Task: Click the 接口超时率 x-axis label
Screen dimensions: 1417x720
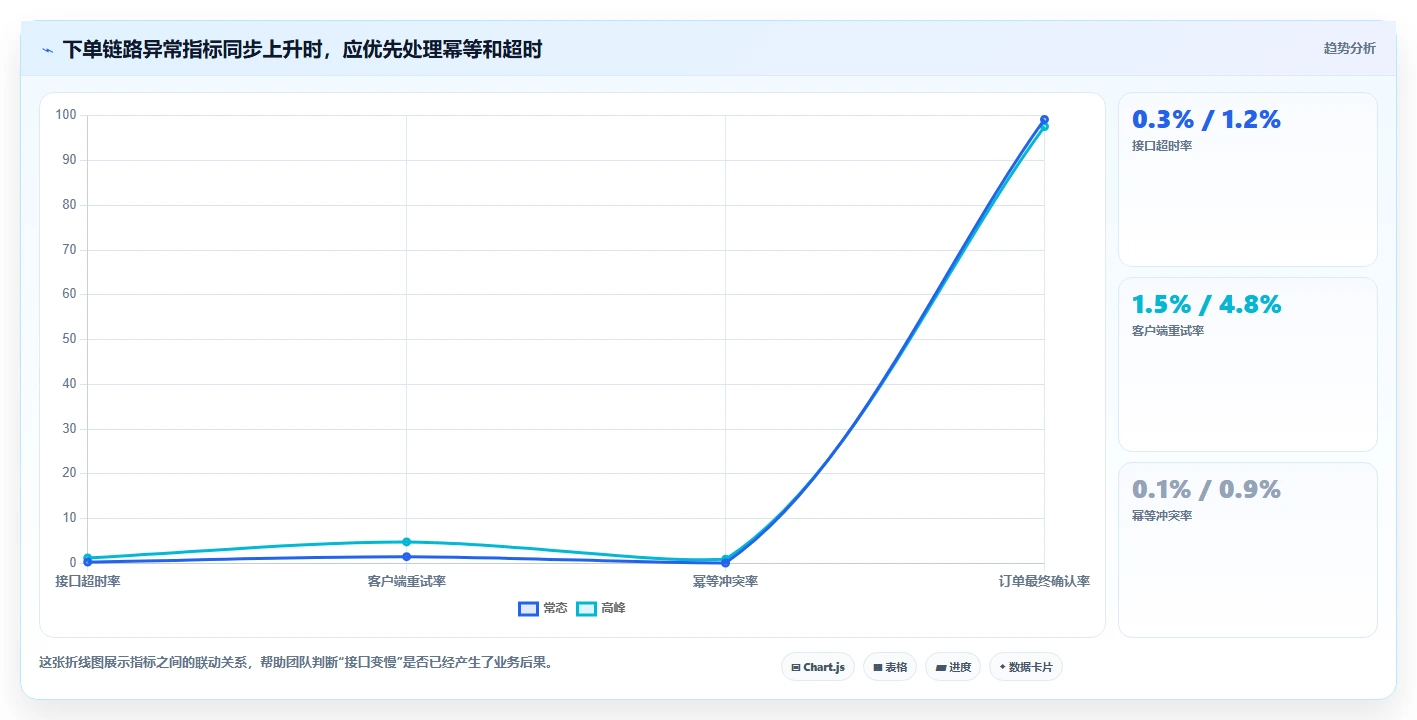Action: point(88,581)
